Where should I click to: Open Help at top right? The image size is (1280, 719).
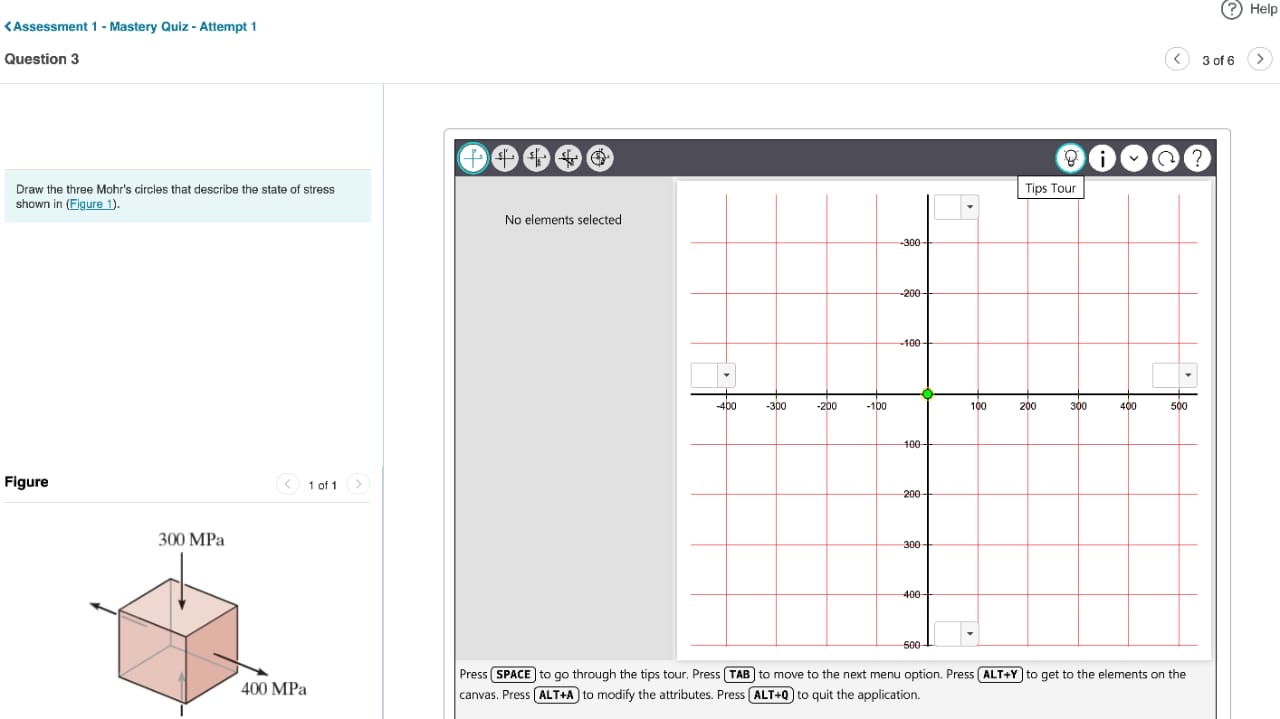(1249, 9)
